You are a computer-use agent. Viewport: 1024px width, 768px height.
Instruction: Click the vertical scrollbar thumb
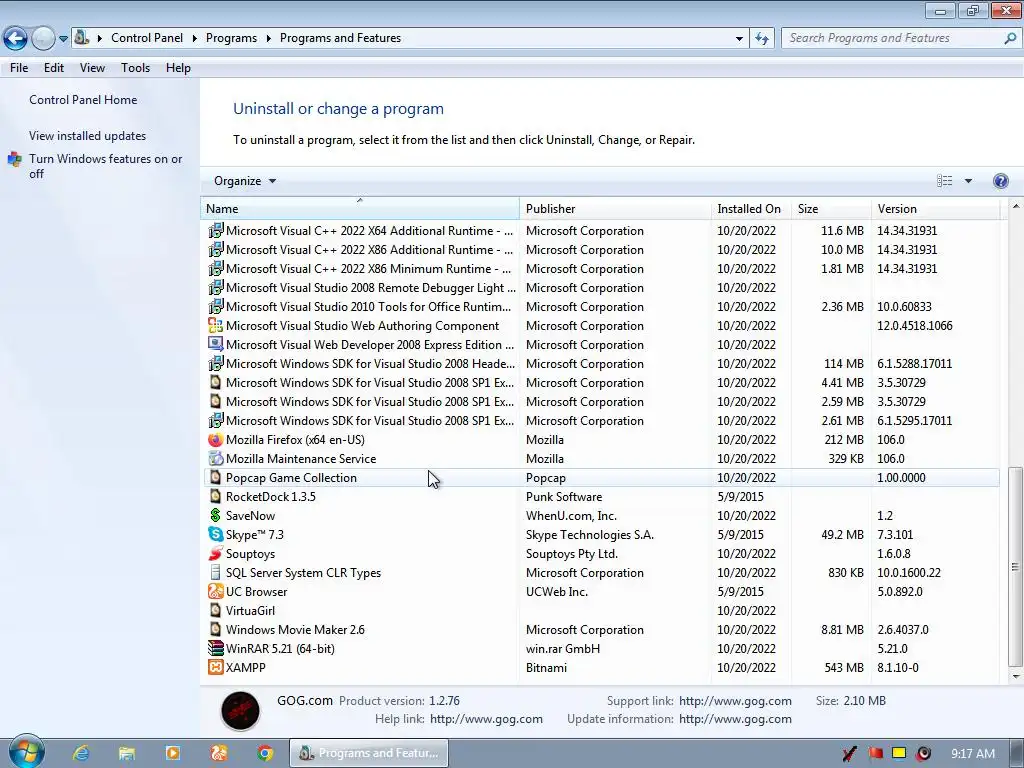click(x=1016, y=566)
